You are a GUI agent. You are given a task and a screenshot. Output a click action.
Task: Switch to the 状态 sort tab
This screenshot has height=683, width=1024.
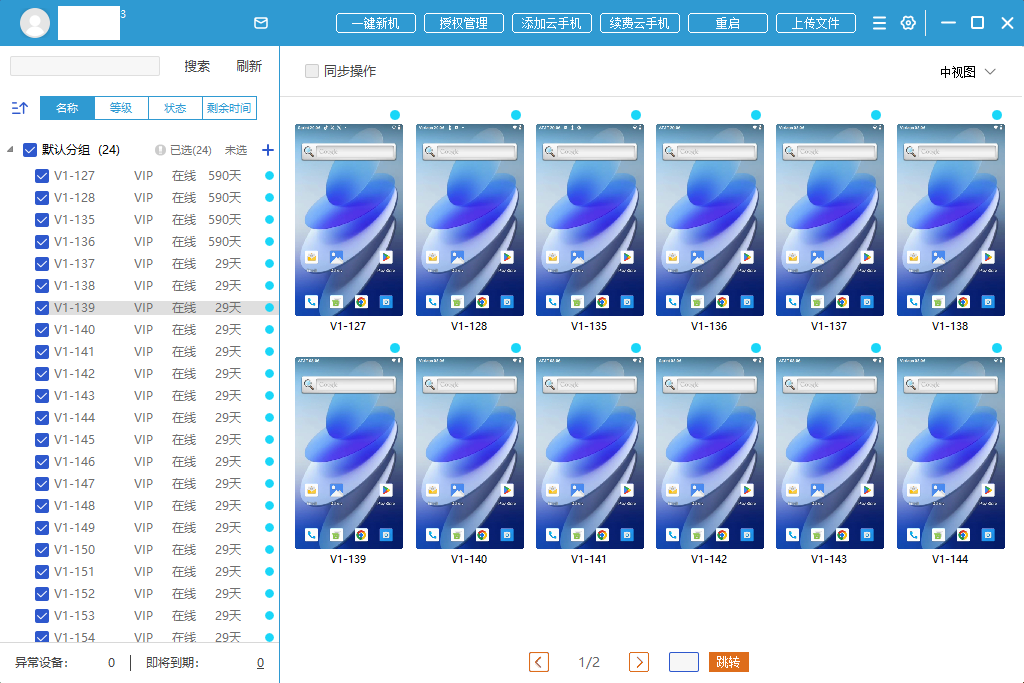point(175,108)
